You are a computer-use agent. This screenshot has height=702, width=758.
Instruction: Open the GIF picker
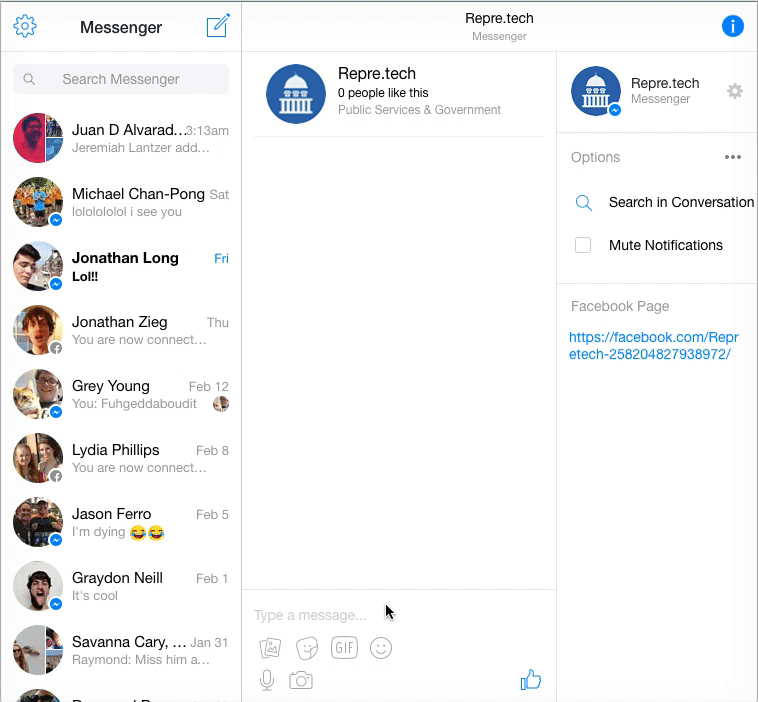[x=344, y=648]
